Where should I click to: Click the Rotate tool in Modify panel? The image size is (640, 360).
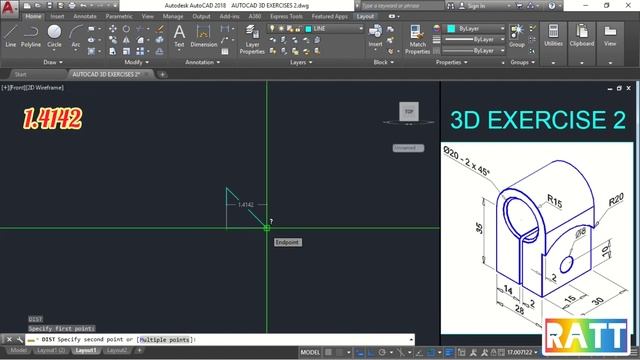[x=127, y=29]
